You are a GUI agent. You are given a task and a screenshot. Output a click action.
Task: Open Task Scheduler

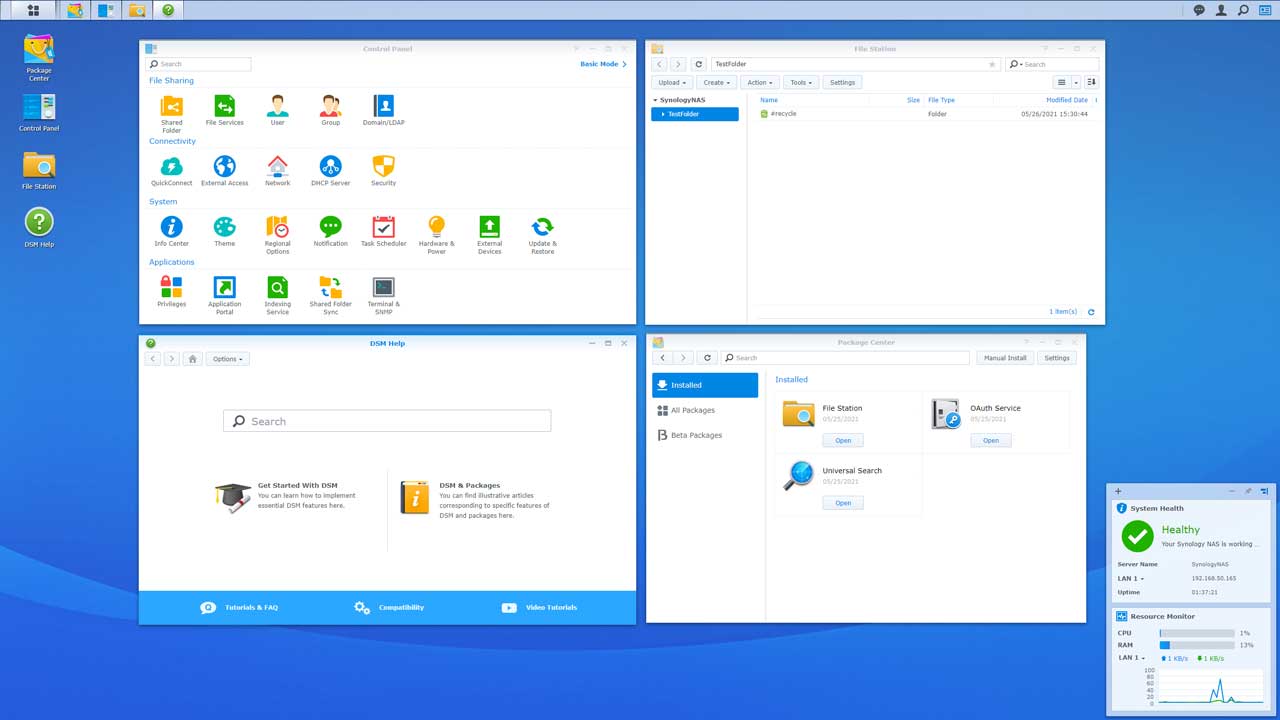point(384,231)
